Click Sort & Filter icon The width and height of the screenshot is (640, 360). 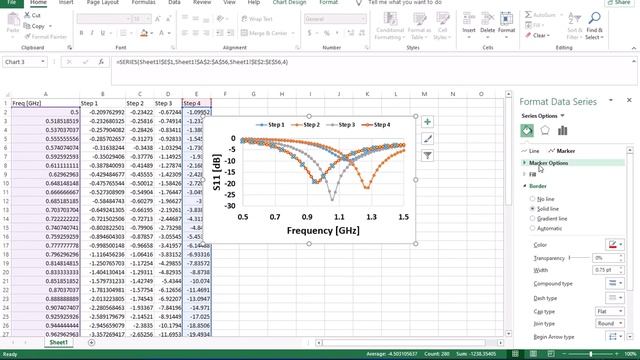coord(575,18)
